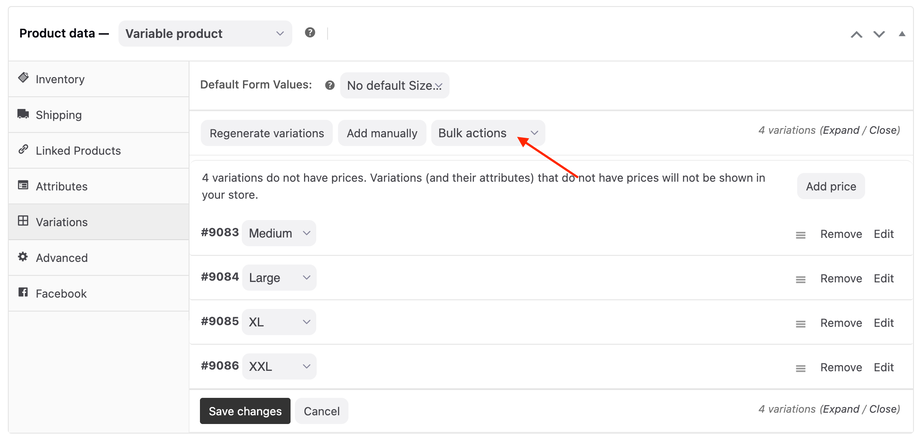This screenshot has height=441, width=920.
Task: Click the Add price button
Action: (830, 186)
